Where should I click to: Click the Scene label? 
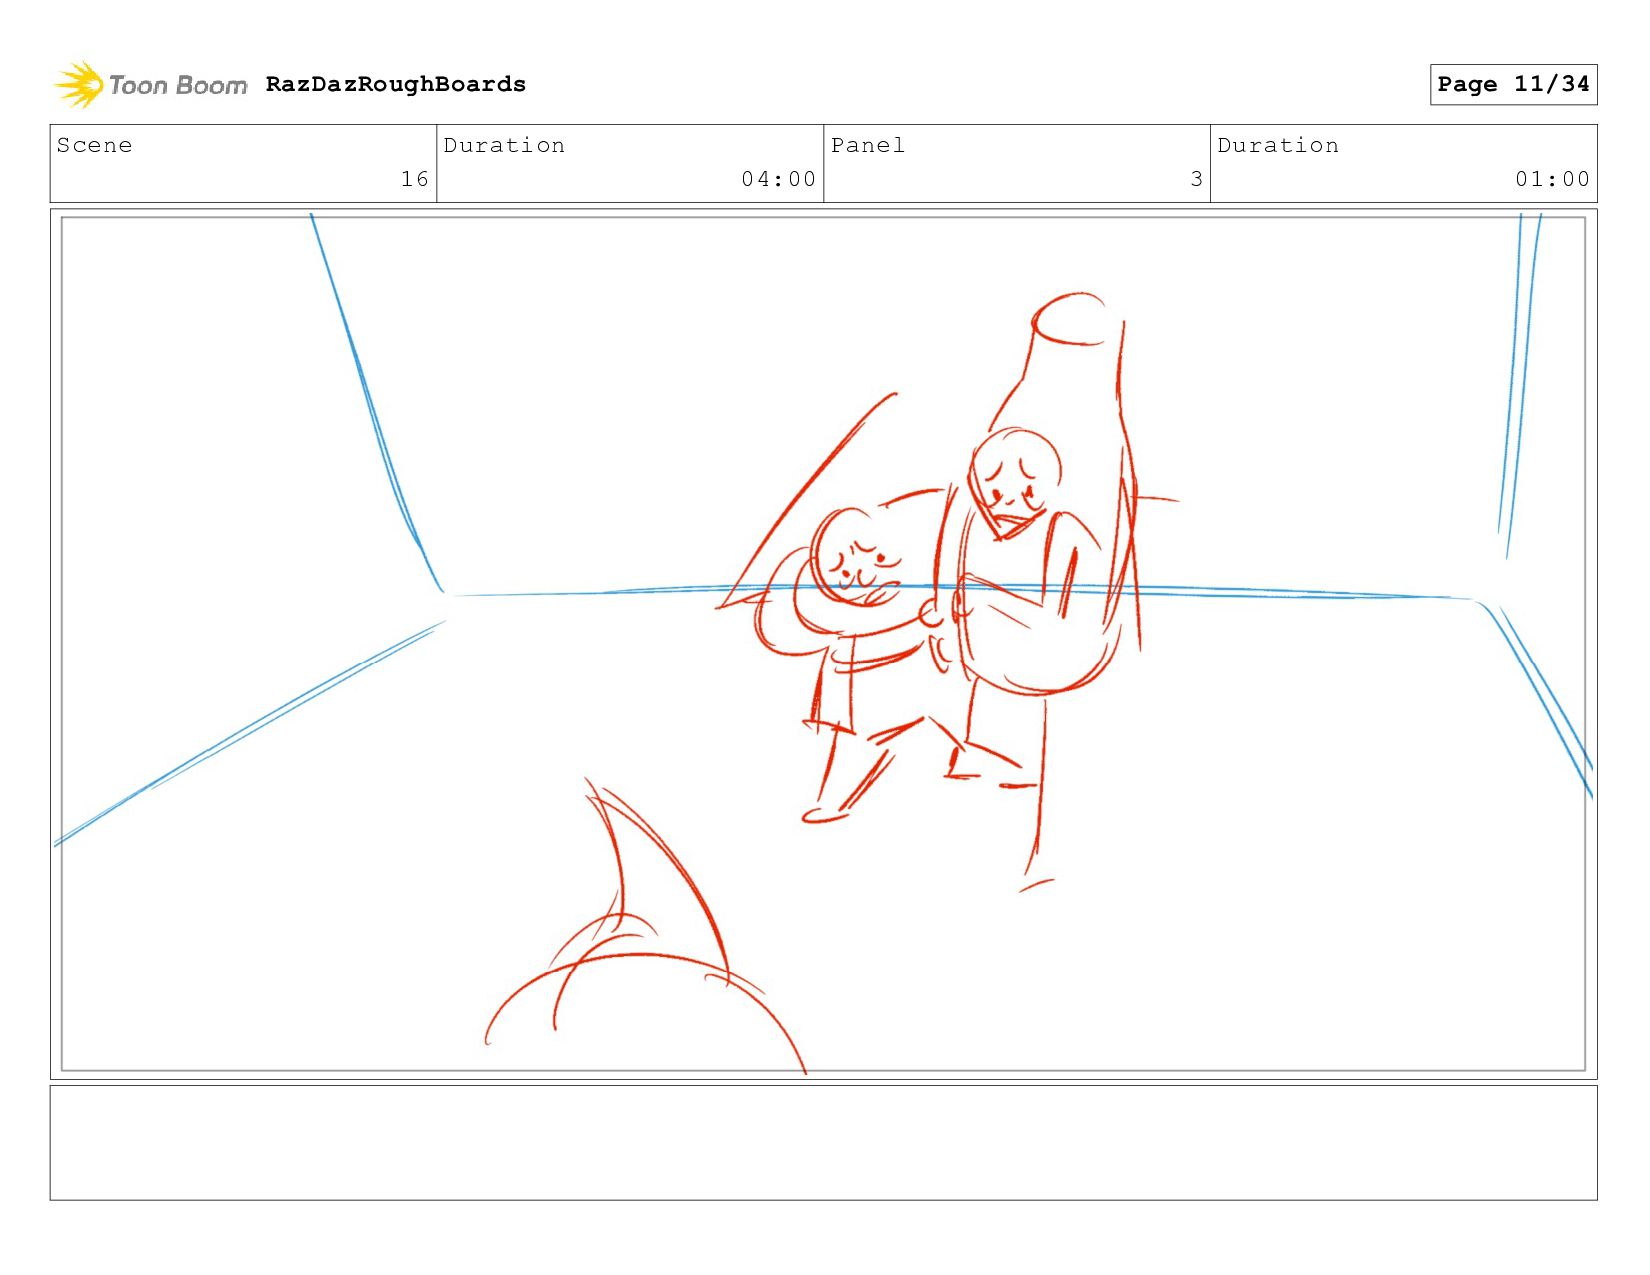pyautogui.click(x=94, y=145)
